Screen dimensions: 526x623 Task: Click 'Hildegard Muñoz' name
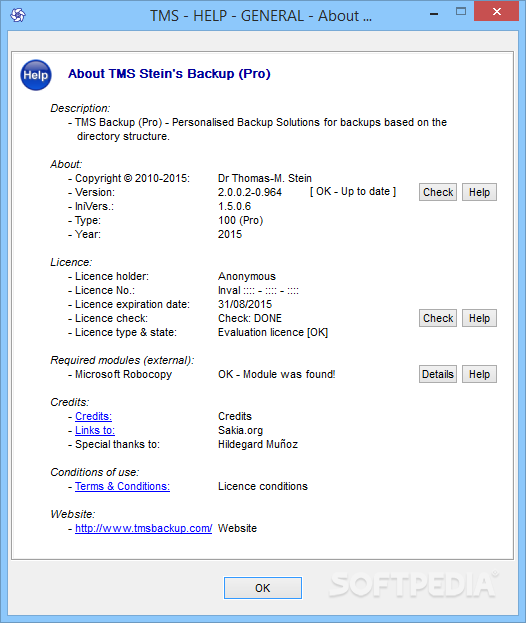pos(258,444)
